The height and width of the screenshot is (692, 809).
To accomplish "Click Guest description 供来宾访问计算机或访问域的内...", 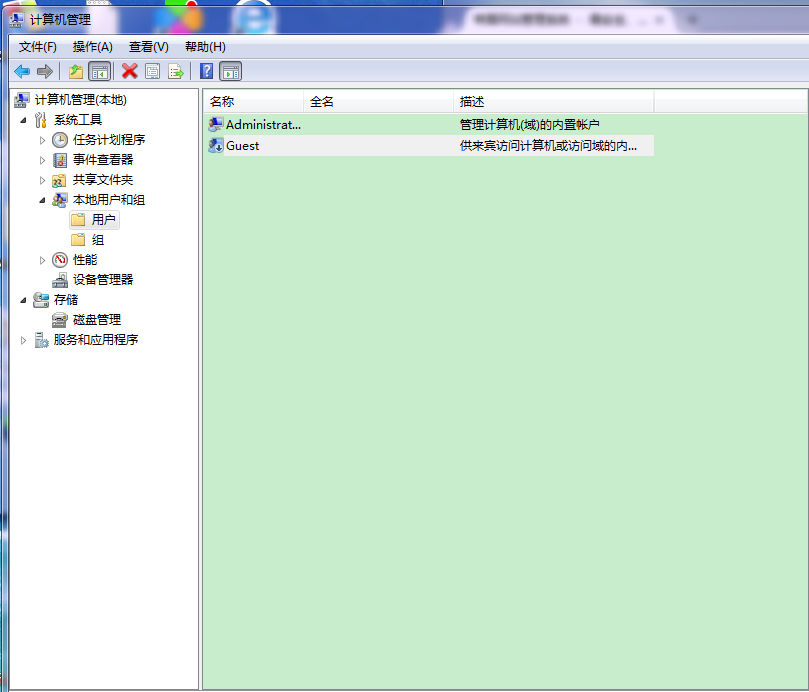I will pyautogui.click(x=548, y=146).
